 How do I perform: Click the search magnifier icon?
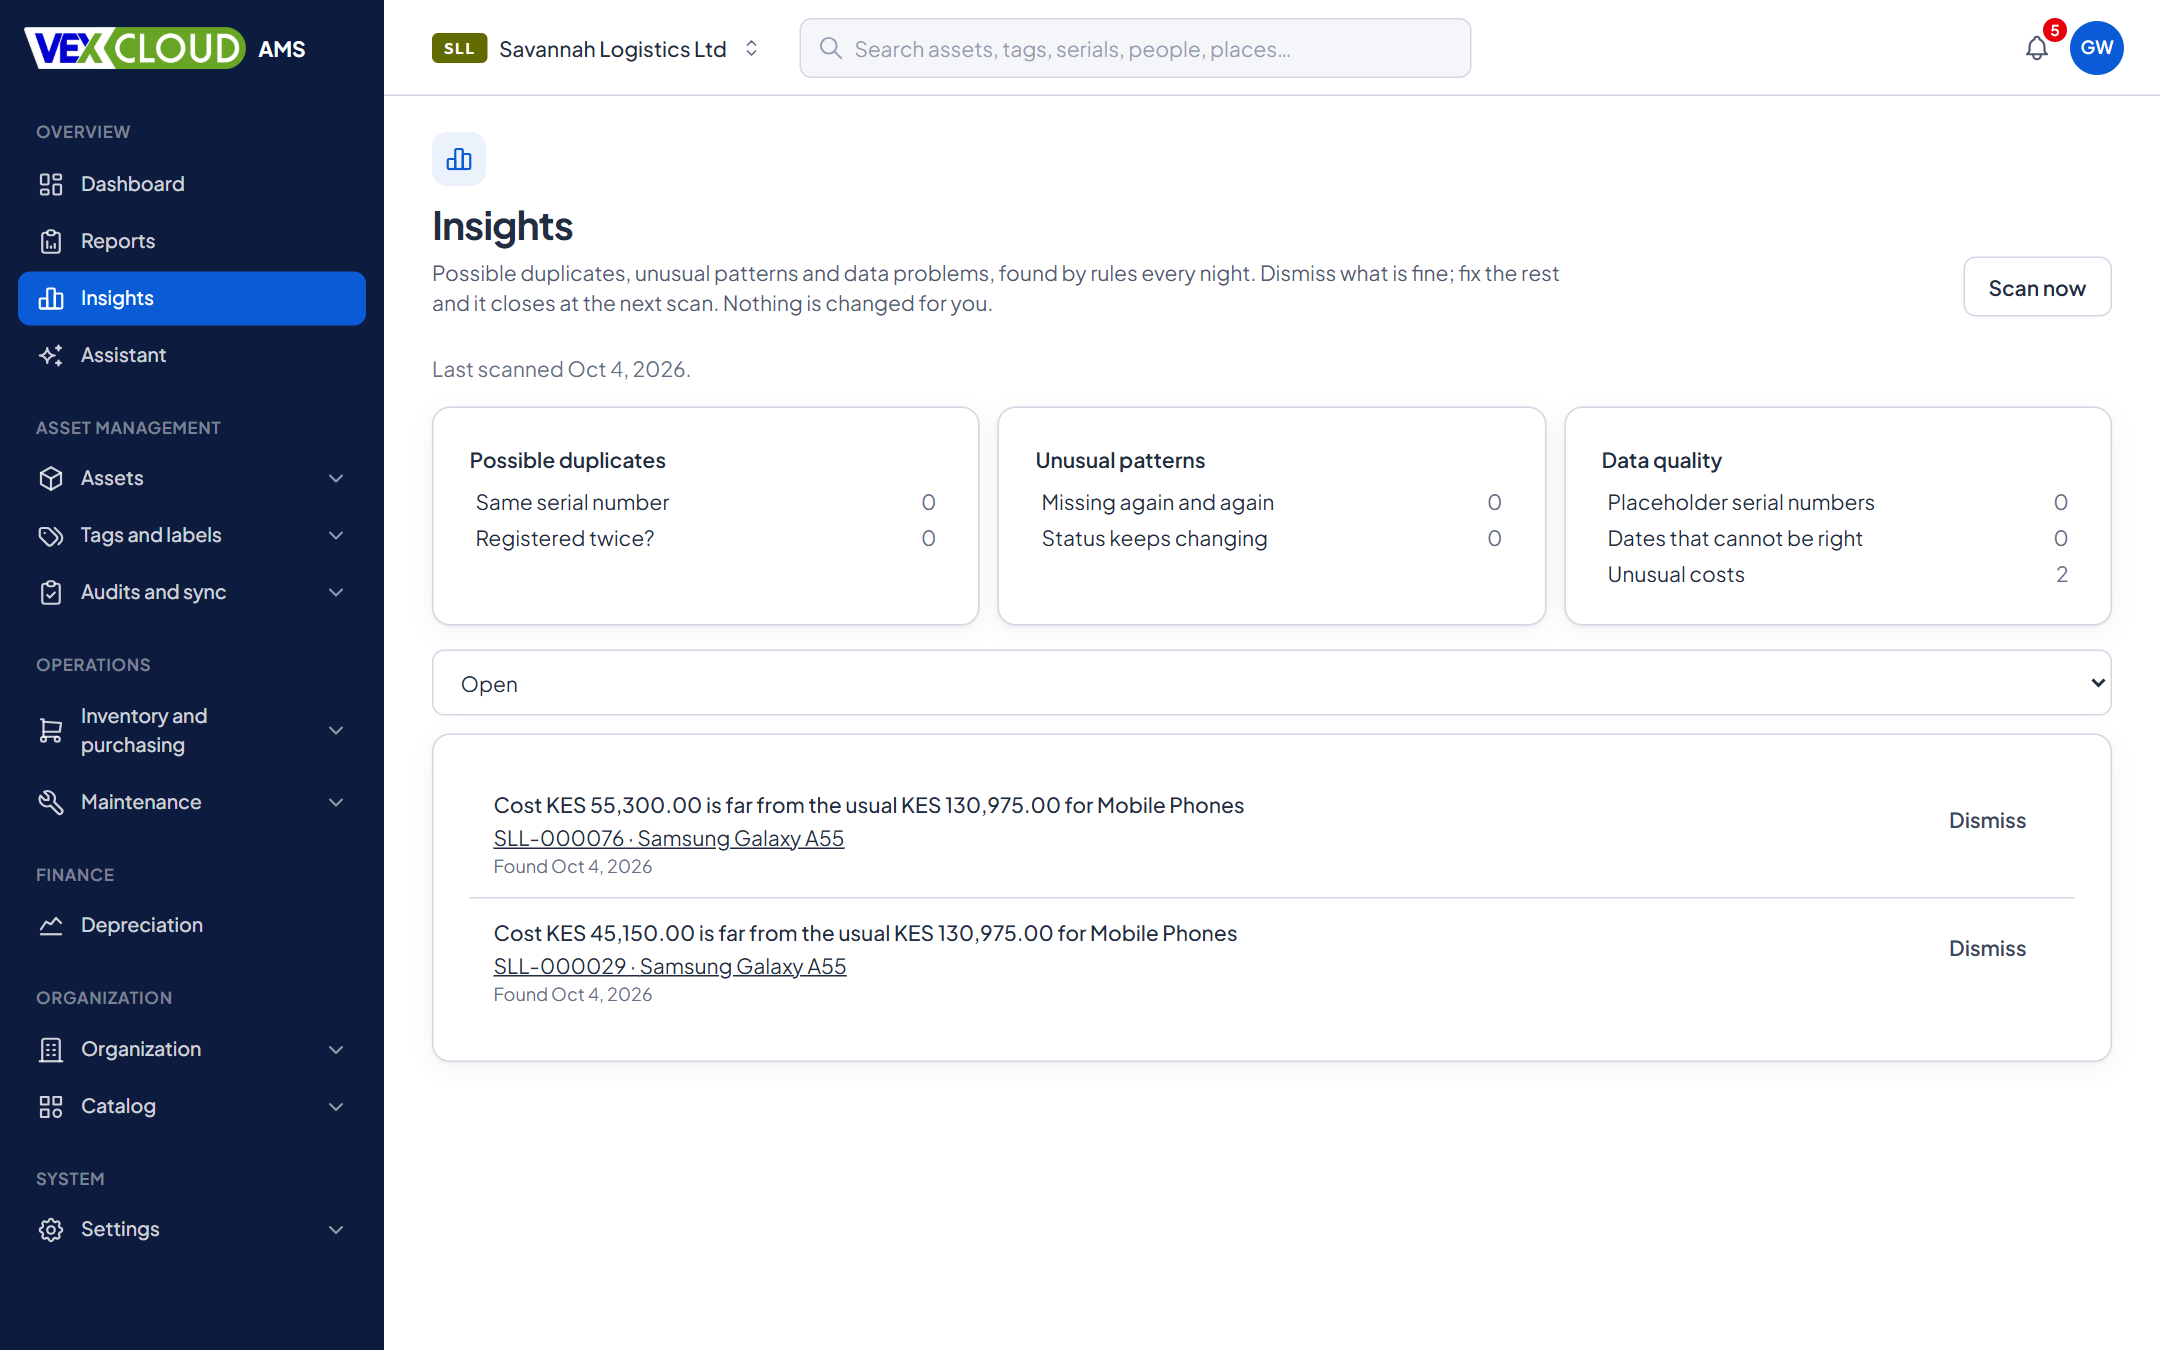830,48
